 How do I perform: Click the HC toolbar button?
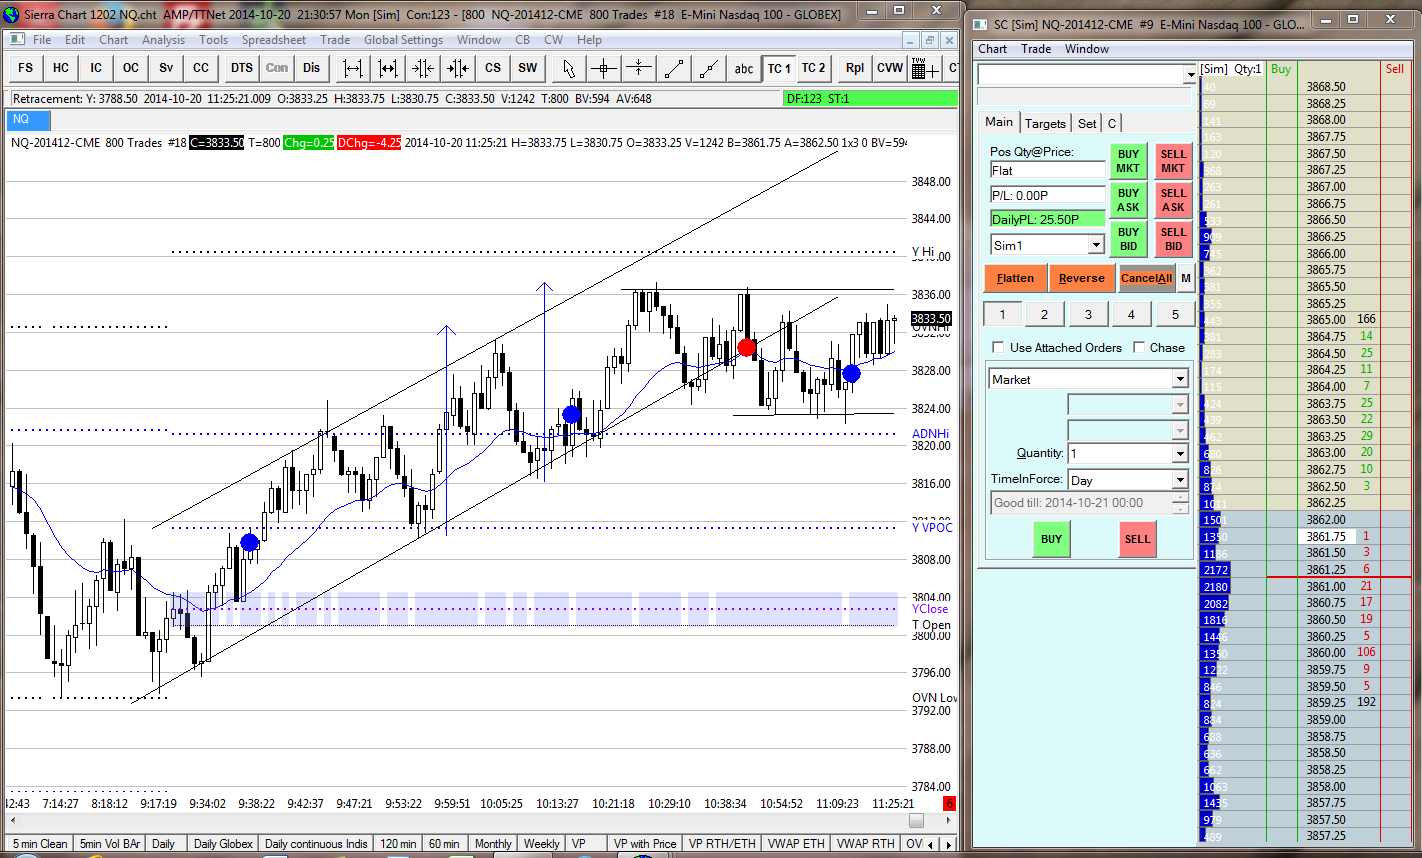pyautogui.click(x=61, y=68)
